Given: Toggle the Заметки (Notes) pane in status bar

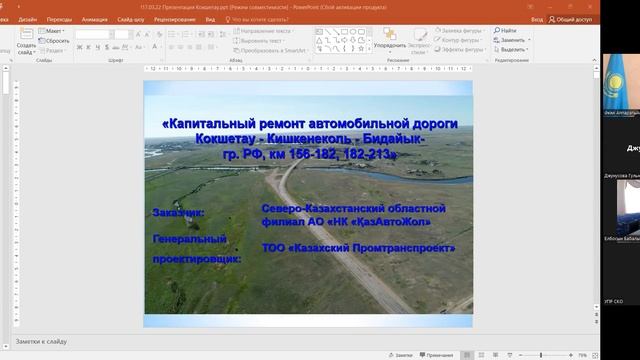Looking at the screenshot, I should click(x=401, y=355).
